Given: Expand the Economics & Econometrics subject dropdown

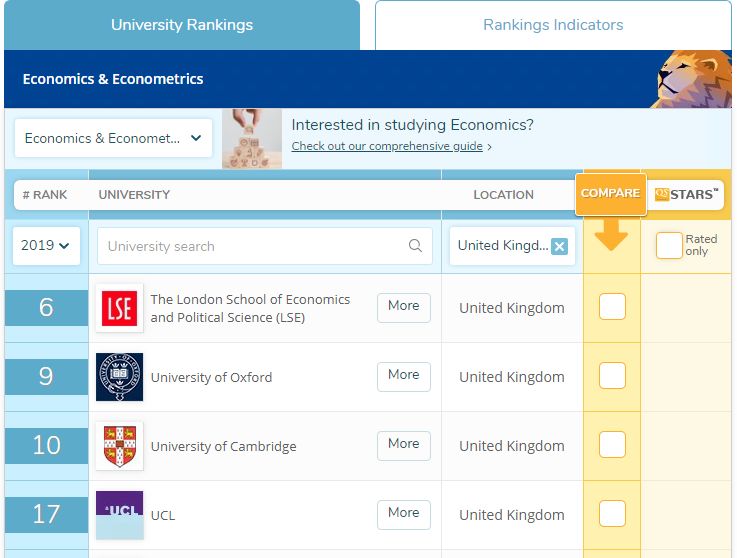Looking at the screenshot, I should 113,138.
